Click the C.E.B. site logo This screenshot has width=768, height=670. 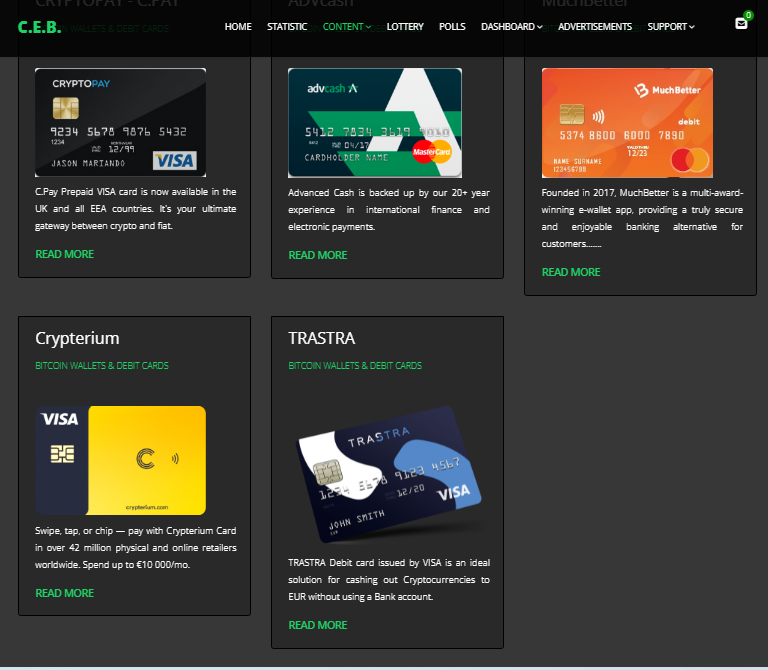39,27
